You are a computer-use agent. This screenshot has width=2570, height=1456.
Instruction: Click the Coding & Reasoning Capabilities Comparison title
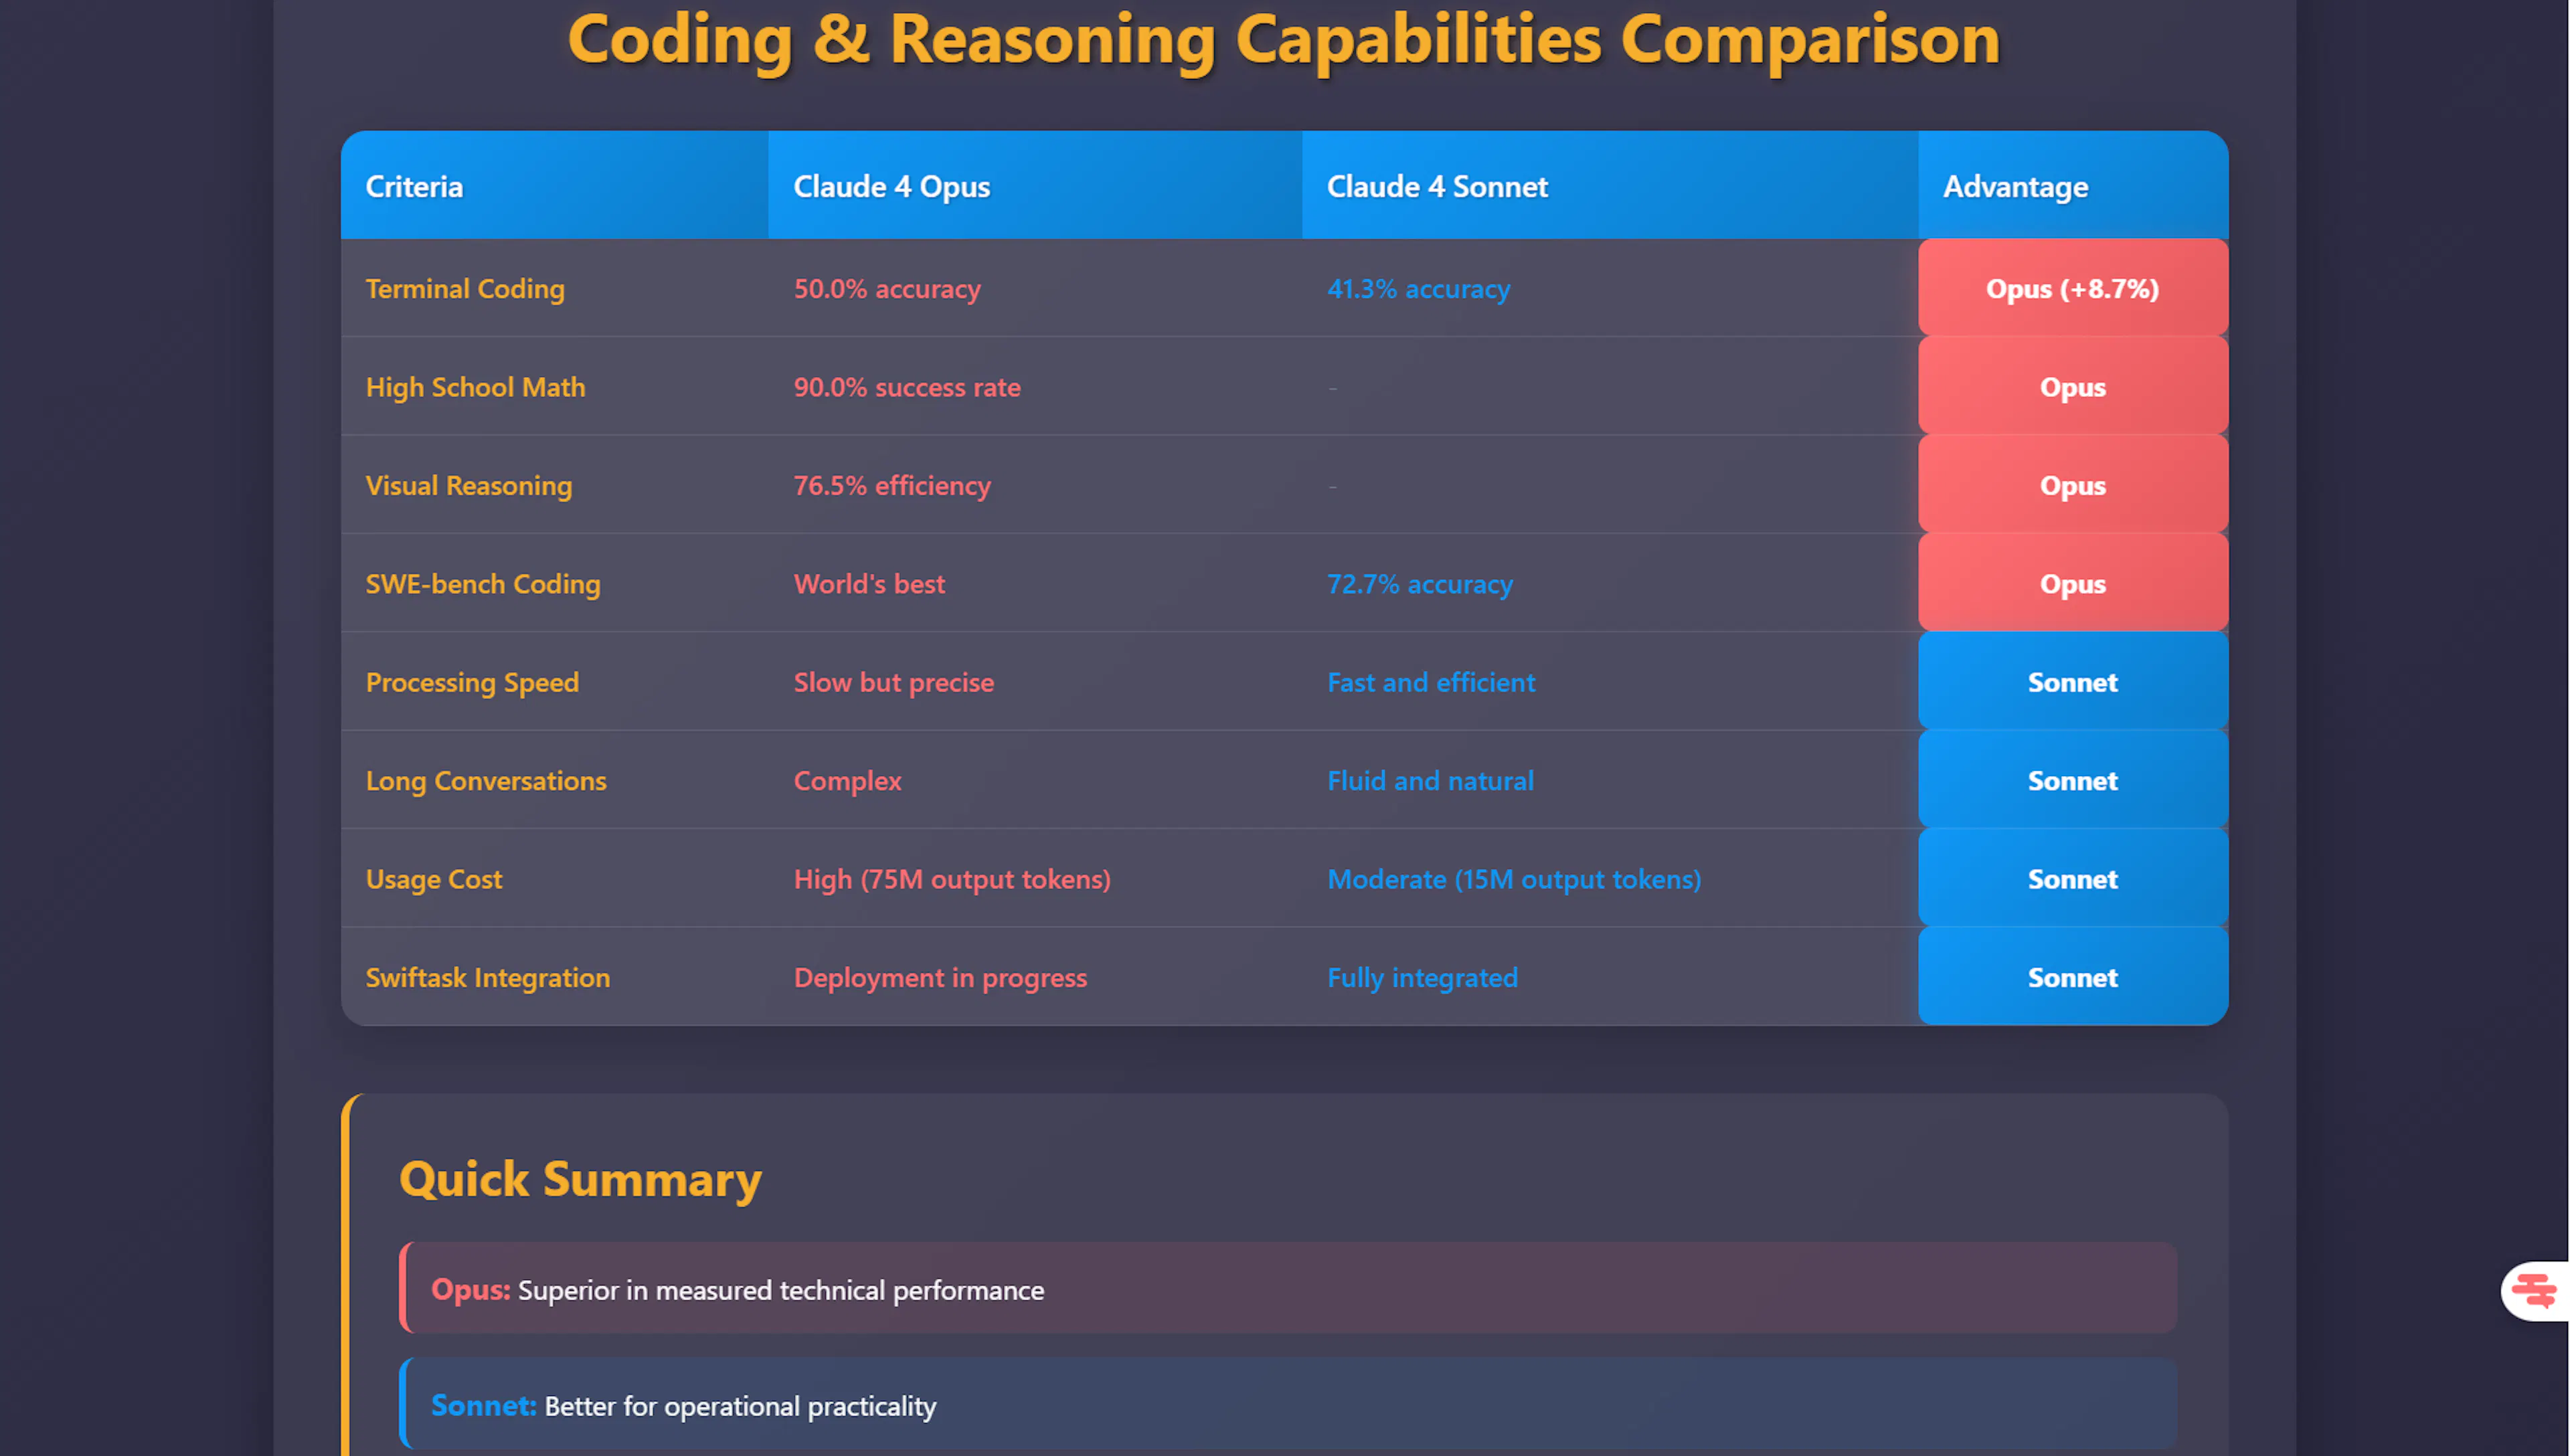[x=1283, y=40]
